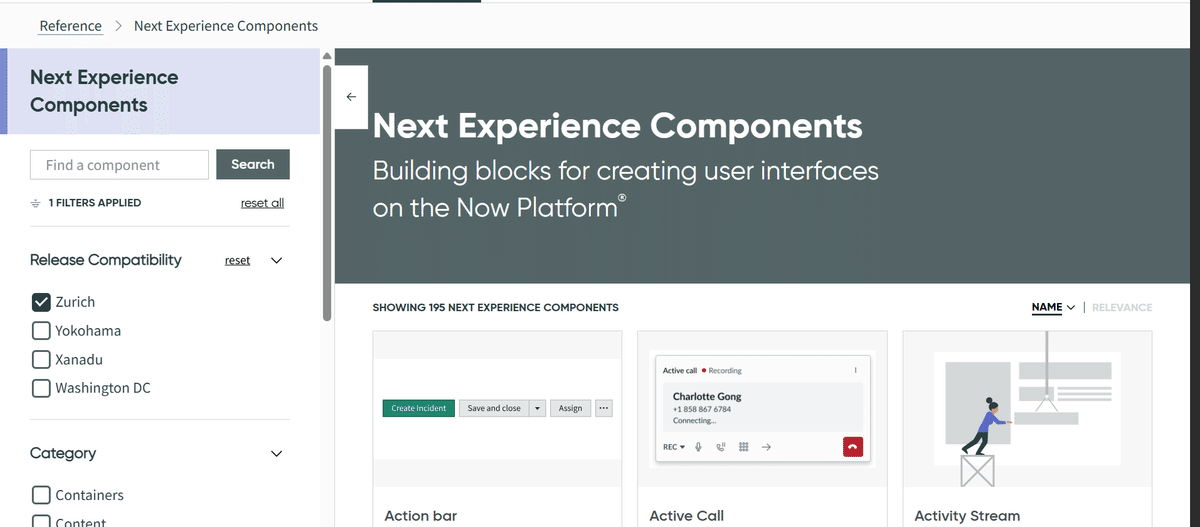Click reset link for Release Compatibility
The width and height of the screenshot is (1200, 527).
(237, 260)
